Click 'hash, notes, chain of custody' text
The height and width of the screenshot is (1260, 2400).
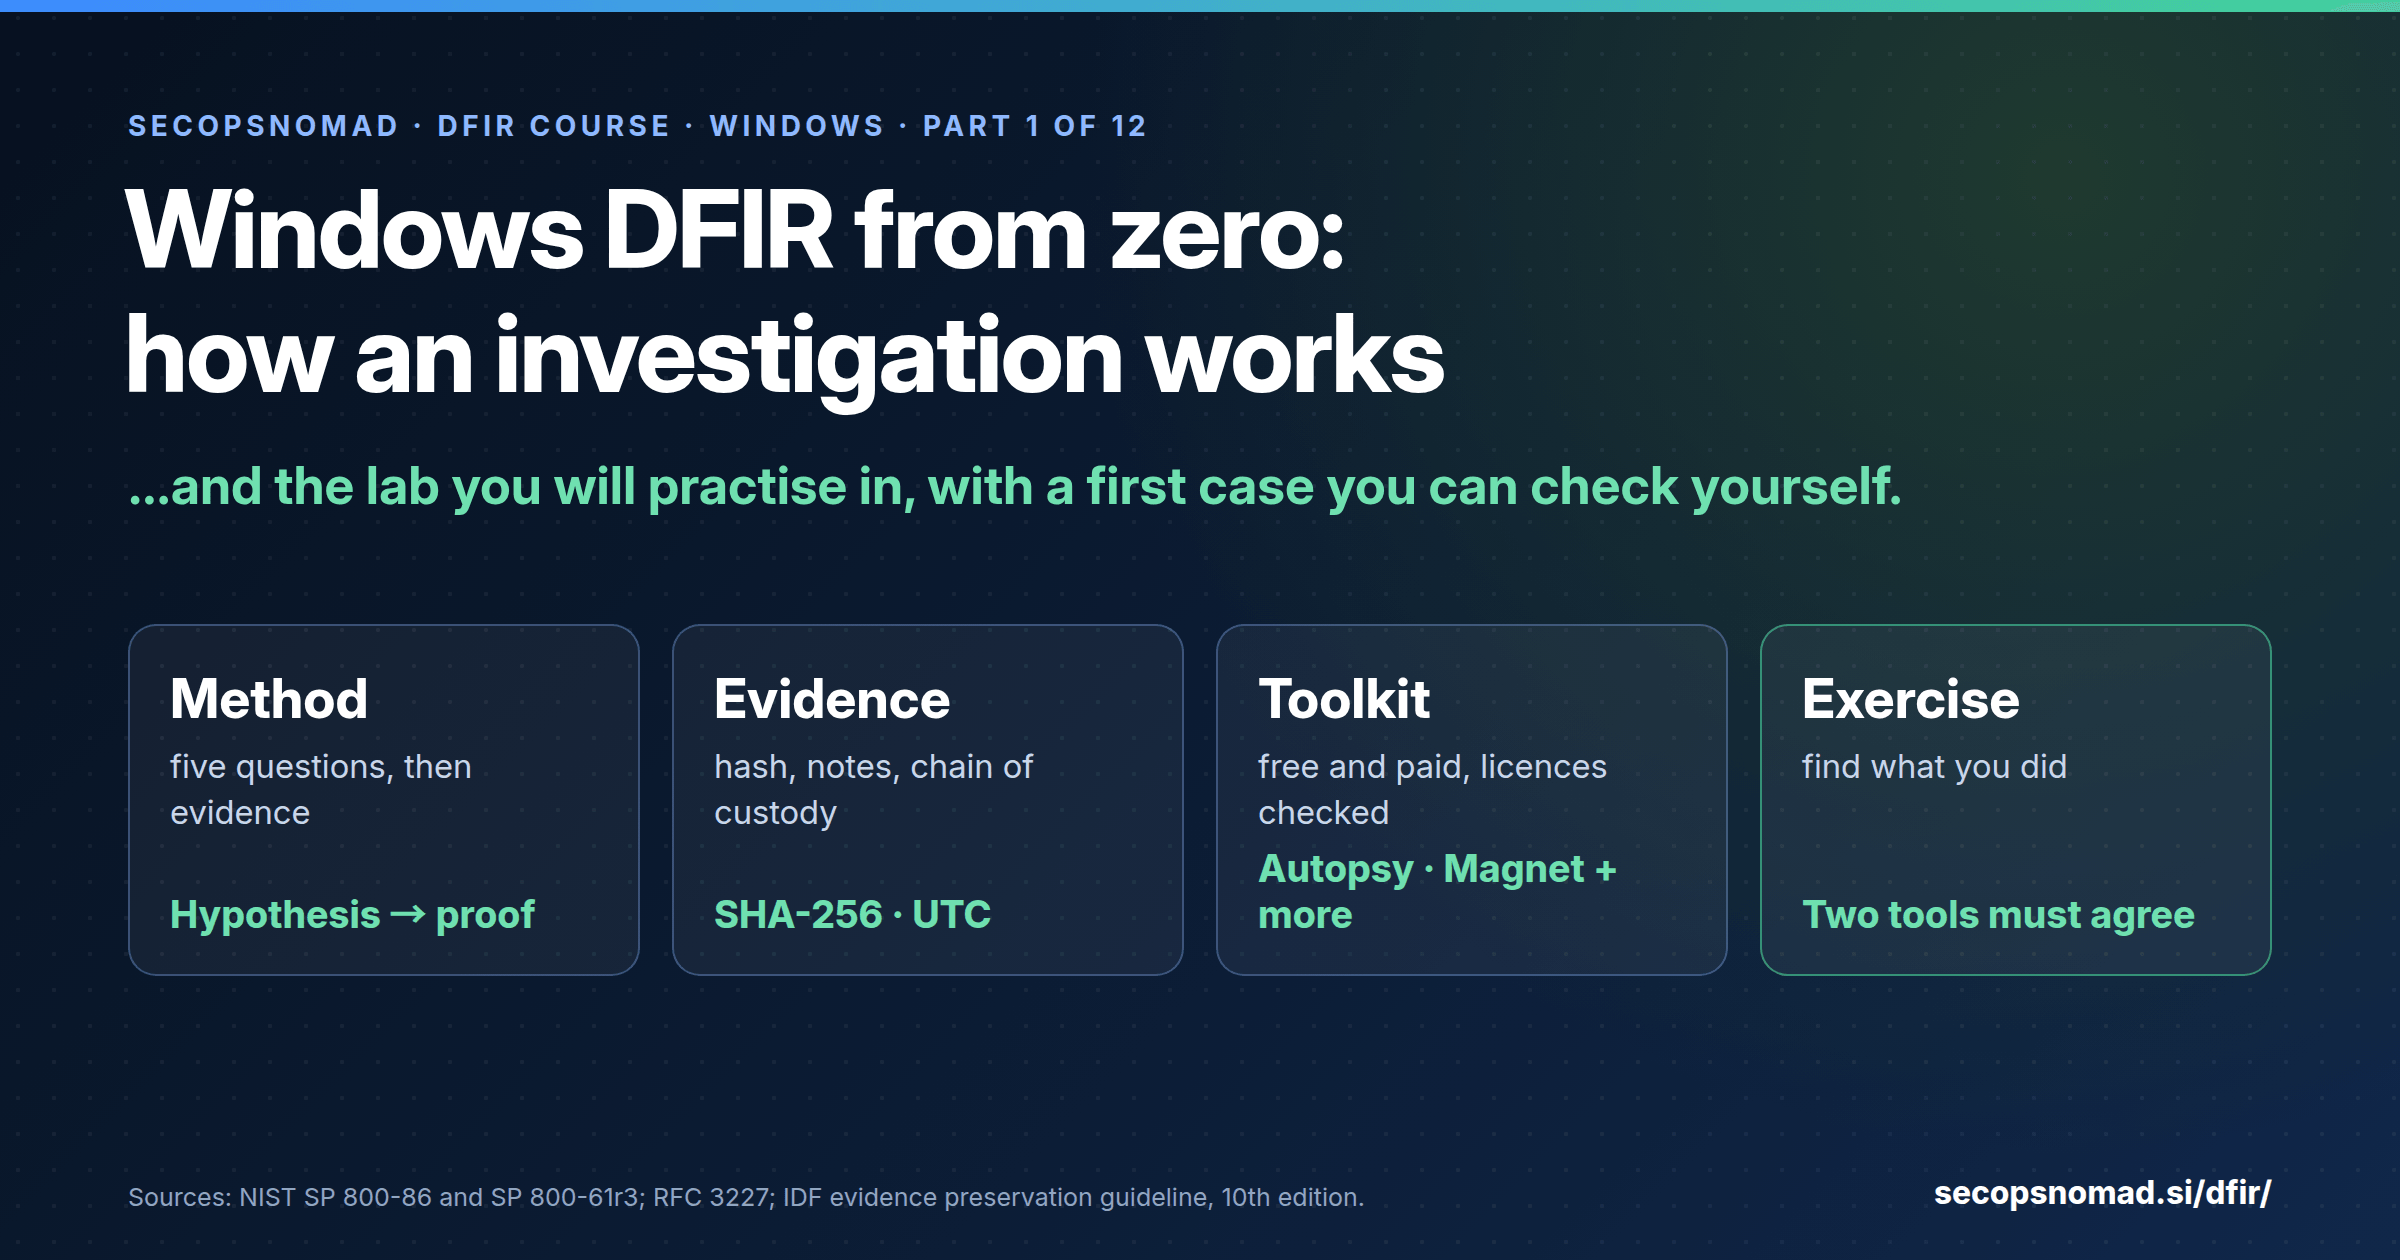[873, 790]
